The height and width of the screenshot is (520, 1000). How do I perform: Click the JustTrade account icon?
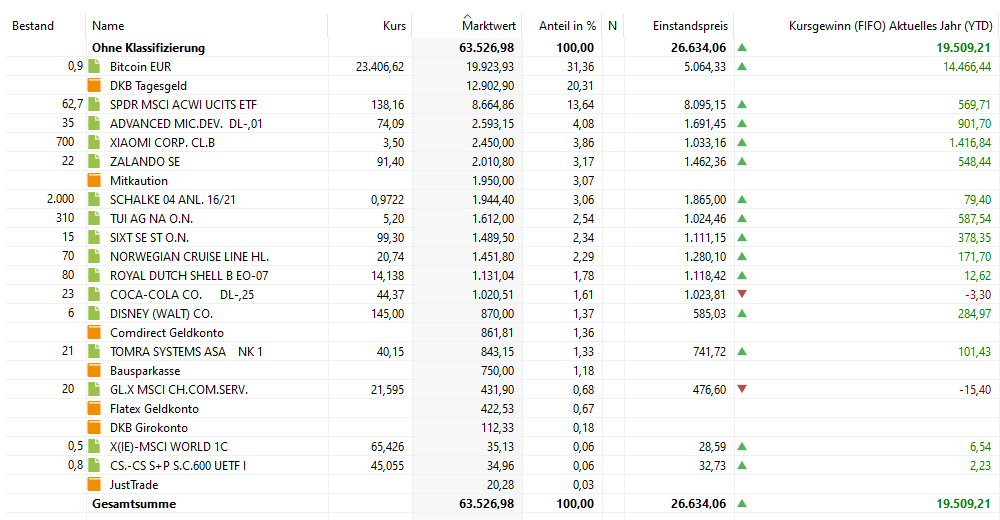(95, 484)
